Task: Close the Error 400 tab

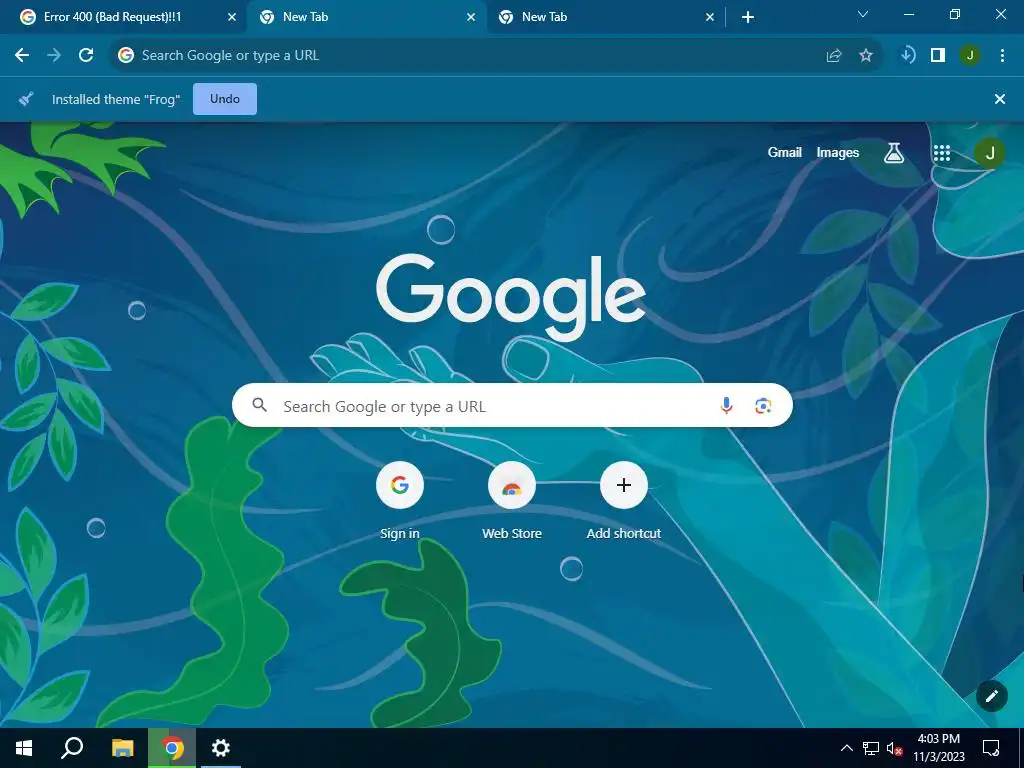Action: coord(232,18)
